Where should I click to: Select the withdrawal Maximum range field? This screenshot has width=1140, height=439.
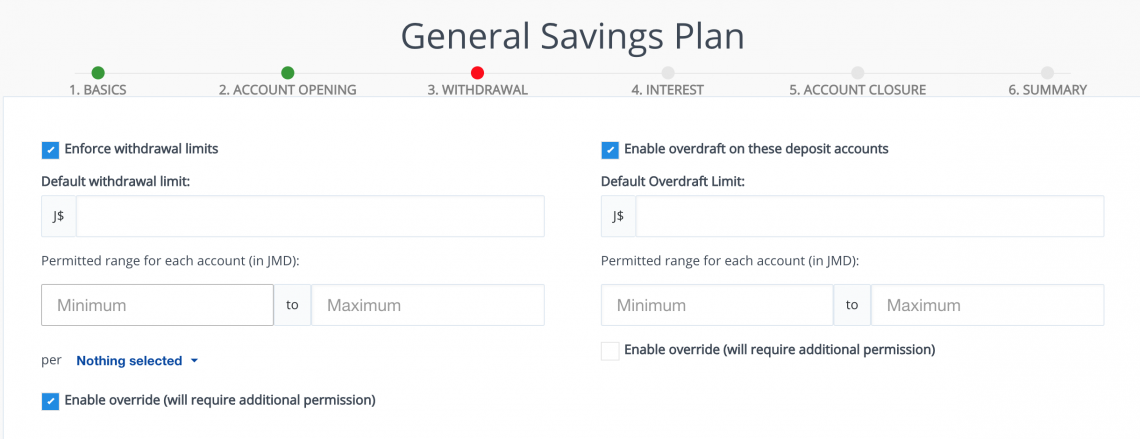tap(428, 305)
